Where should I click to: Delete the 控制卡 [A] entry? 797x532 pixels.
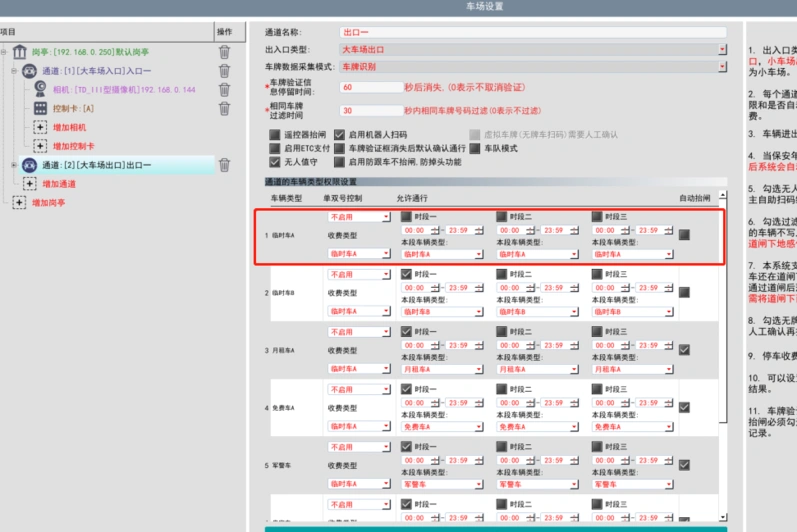click(x=224, y=108)
